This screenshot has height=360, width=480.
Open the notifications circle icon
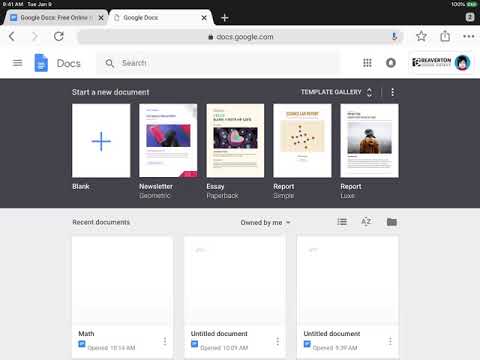coord(391,63)
